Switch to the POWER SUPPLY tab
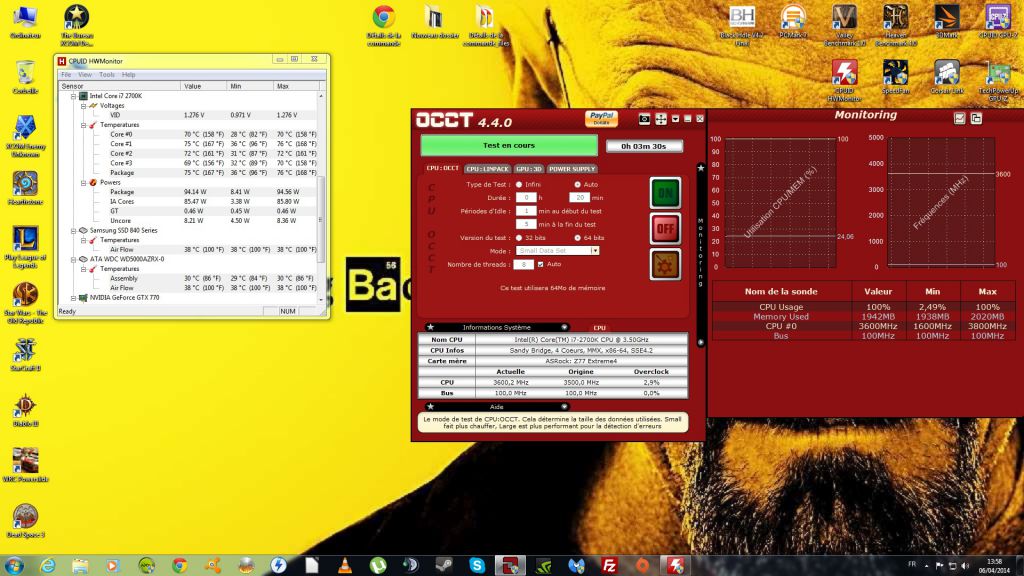 coord(572,169)
